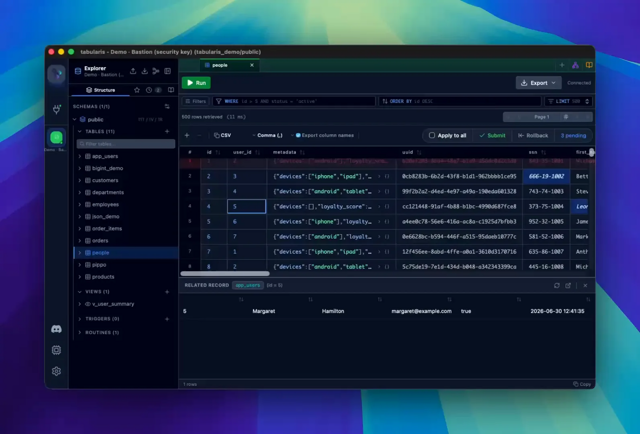
Task: Switch to the Structure tab
Action: pyautogui.click(x=100, y=90)
